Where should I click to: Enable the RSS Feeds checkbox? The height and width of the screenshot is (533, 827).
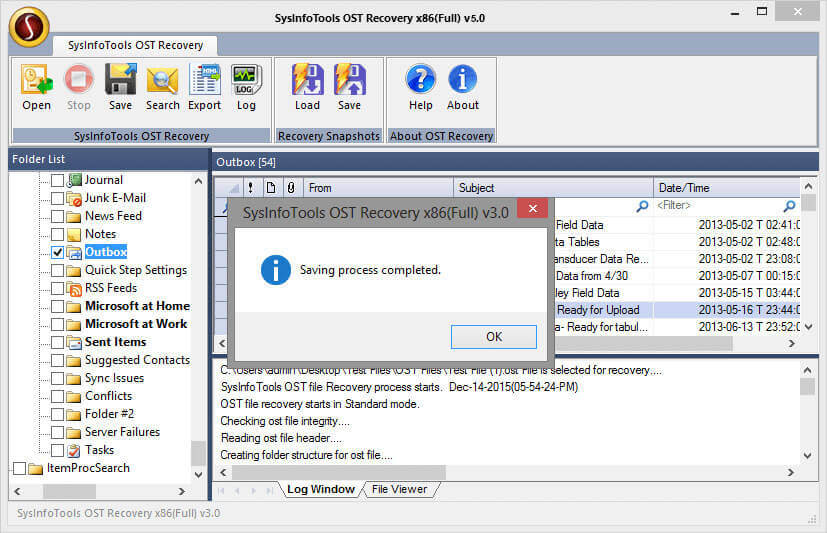[58, 288]
